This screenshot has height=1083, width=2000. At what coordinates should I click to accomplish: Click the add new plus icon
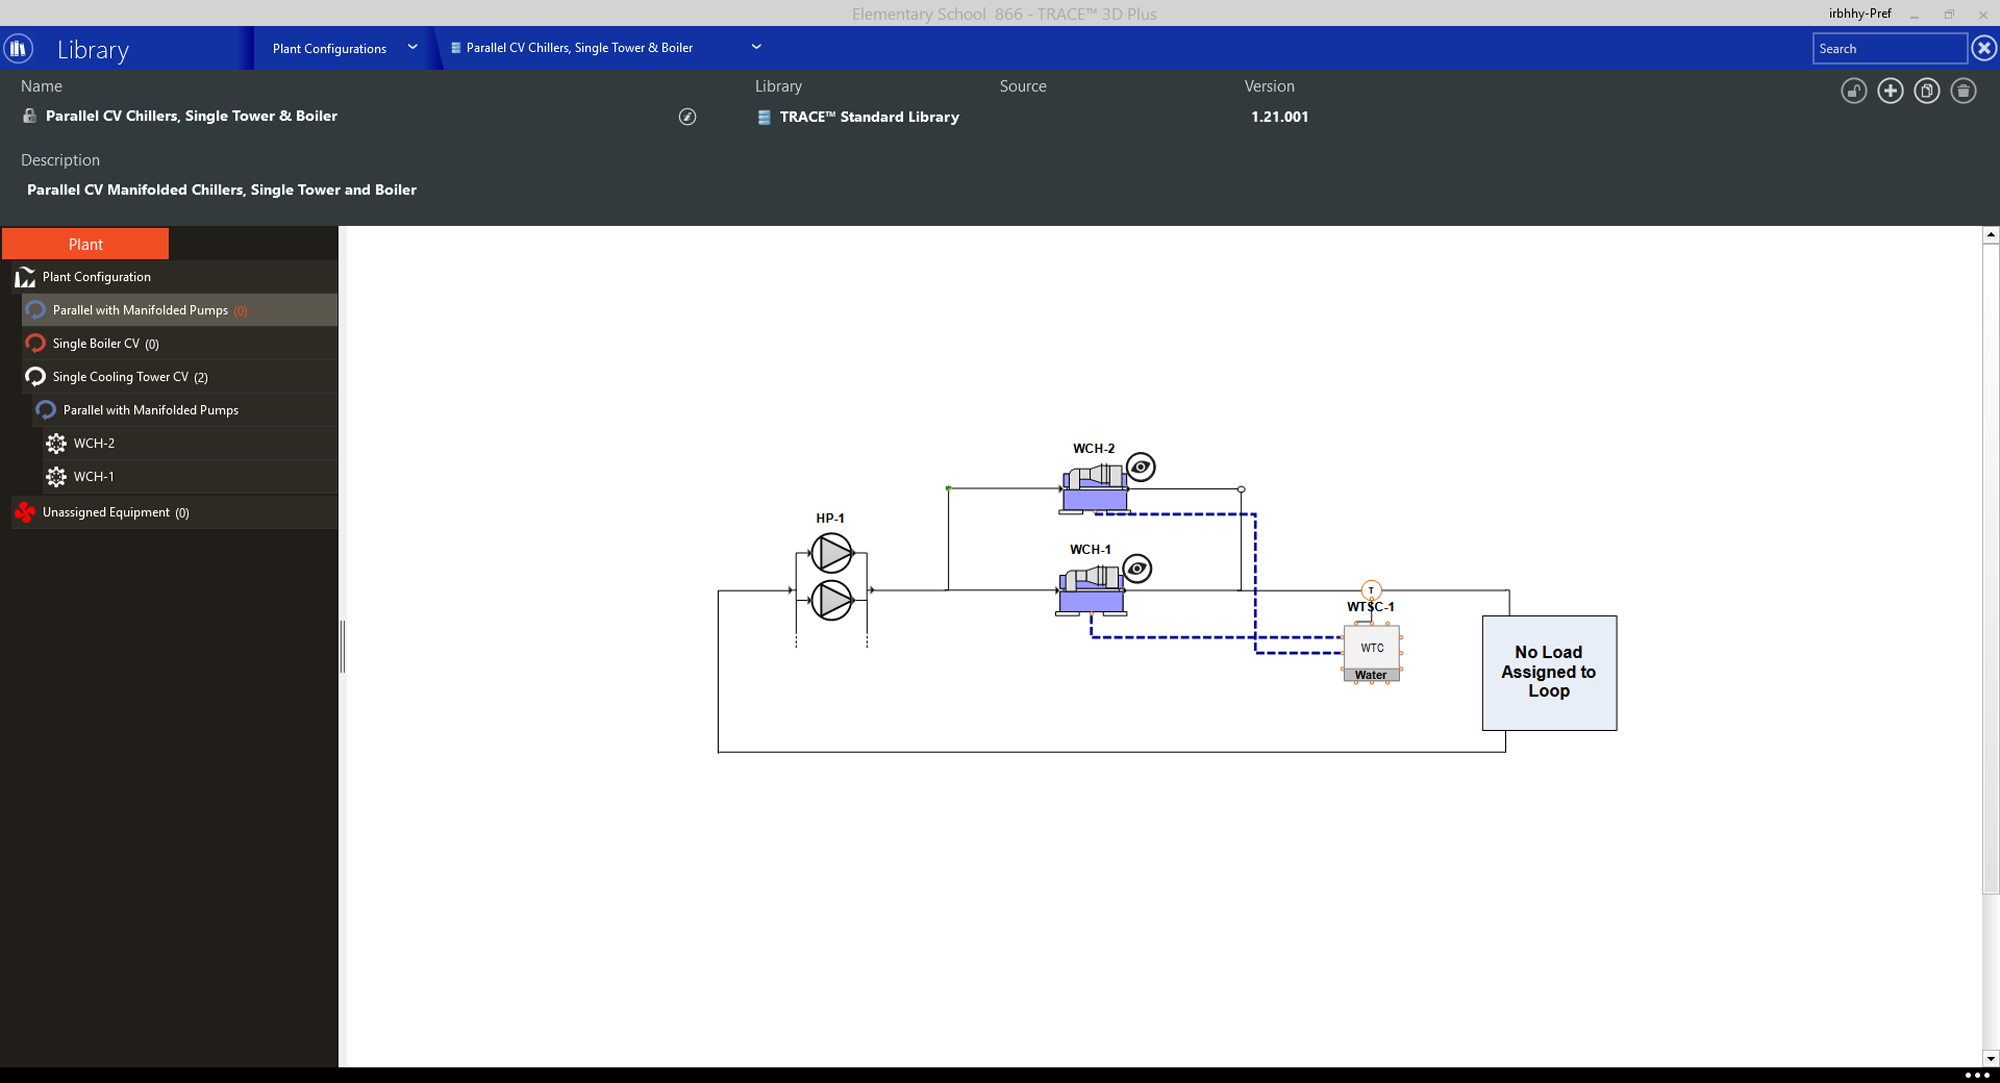1890,91
